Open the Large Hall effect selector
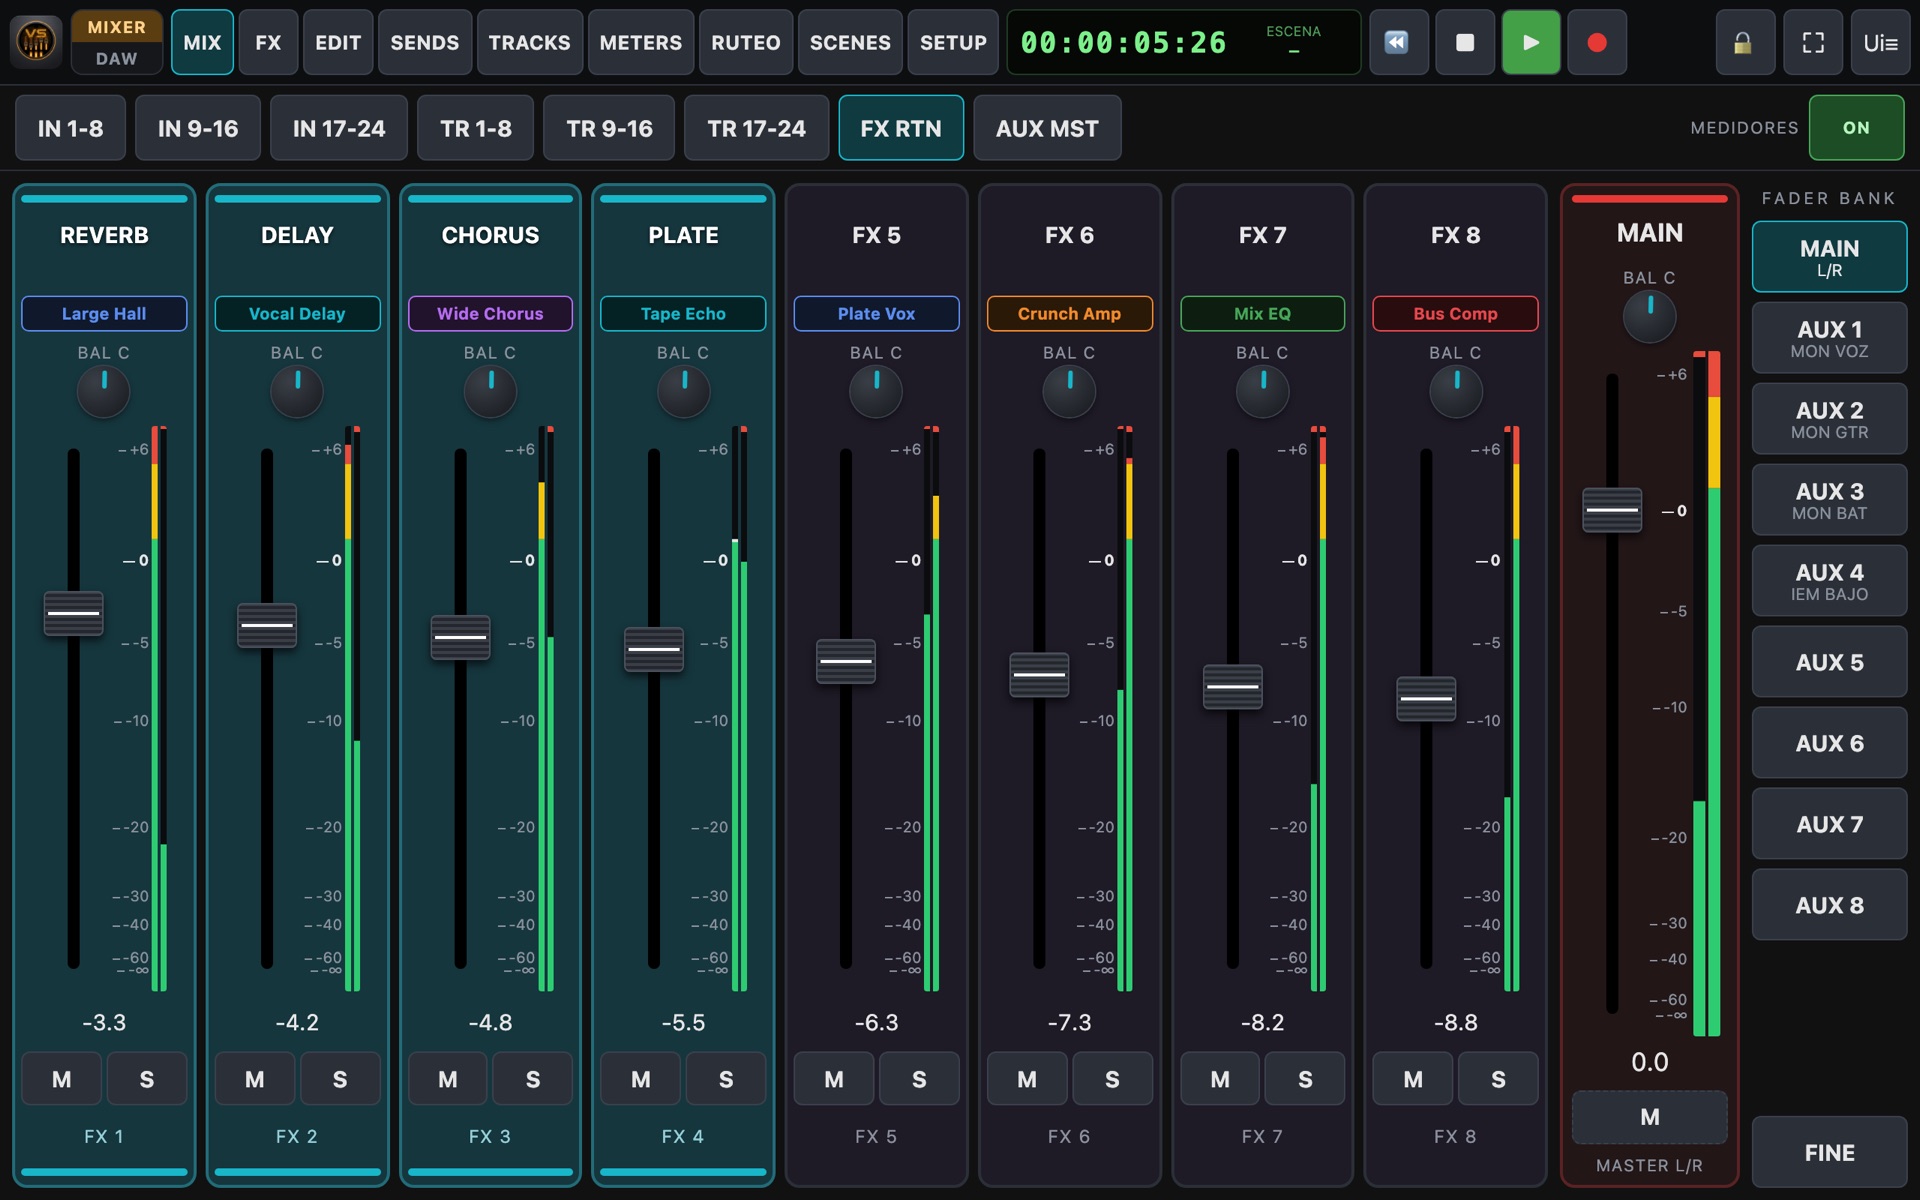Viewport: 1920px width, 1200px height. (104, 313)
